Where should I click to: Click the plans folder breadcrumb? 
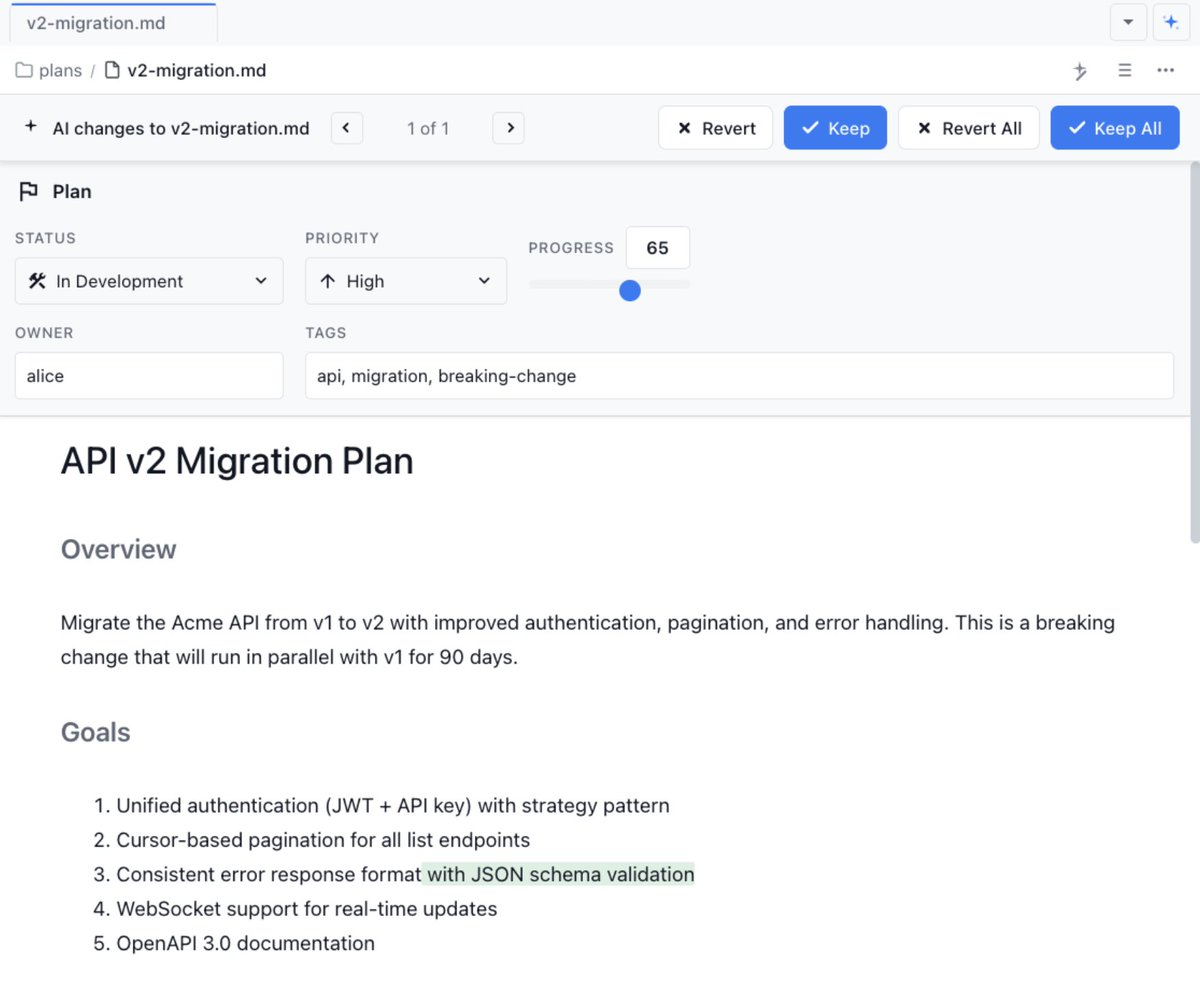click(49, 71)
